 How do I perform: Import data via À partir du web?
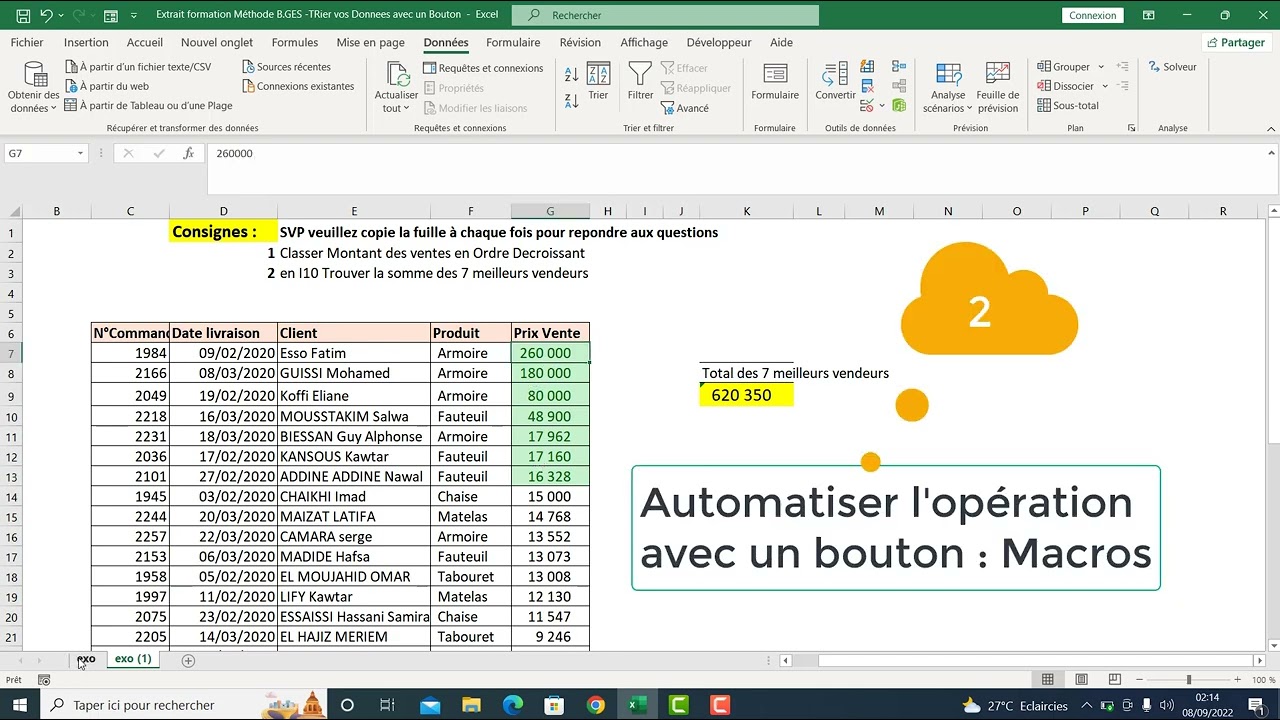click(x=107, y=86)
